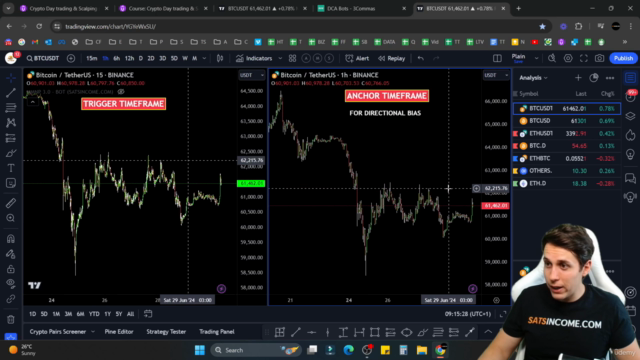Image resolution: width=640 pixels, height=360 pixels.
Task: Open Microsoft Edge from the taskbar
Action: [348, 350]
